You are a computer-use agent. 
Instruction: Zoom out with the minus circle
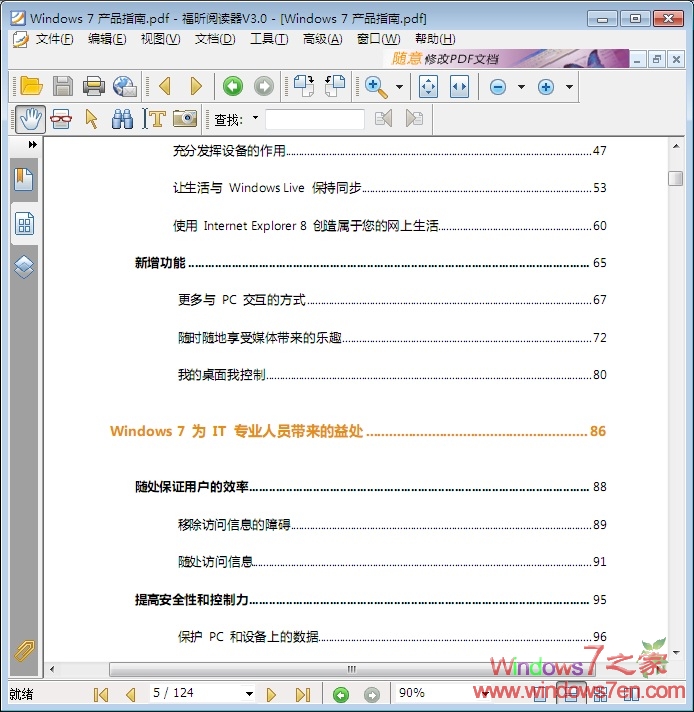pos(498,87)
